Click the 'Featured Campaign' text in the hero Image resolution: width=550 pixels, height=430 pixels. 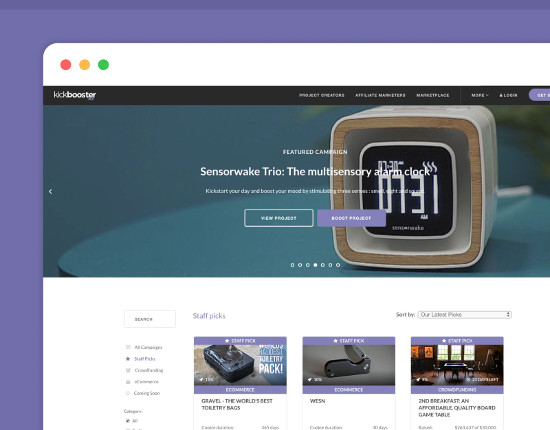[315, 152]
